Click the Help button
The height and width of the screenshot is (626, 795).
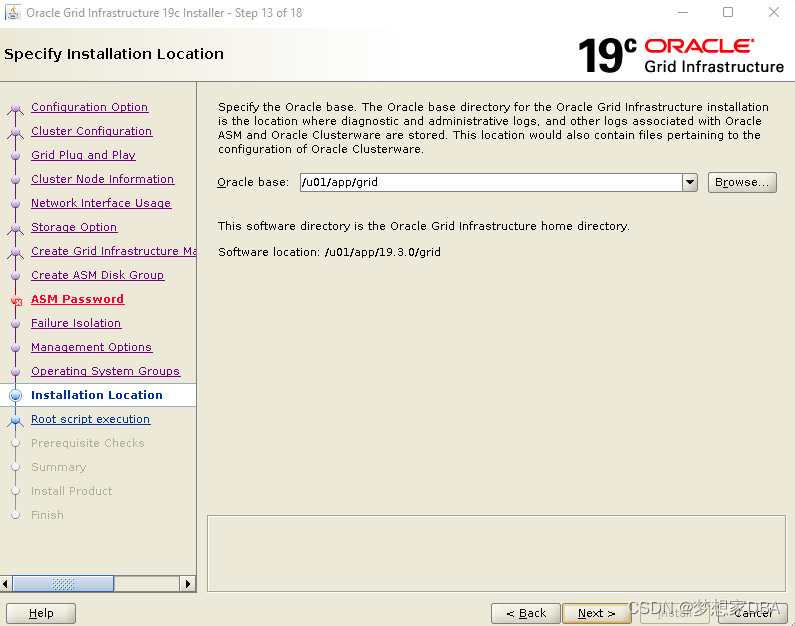point(41,613)
